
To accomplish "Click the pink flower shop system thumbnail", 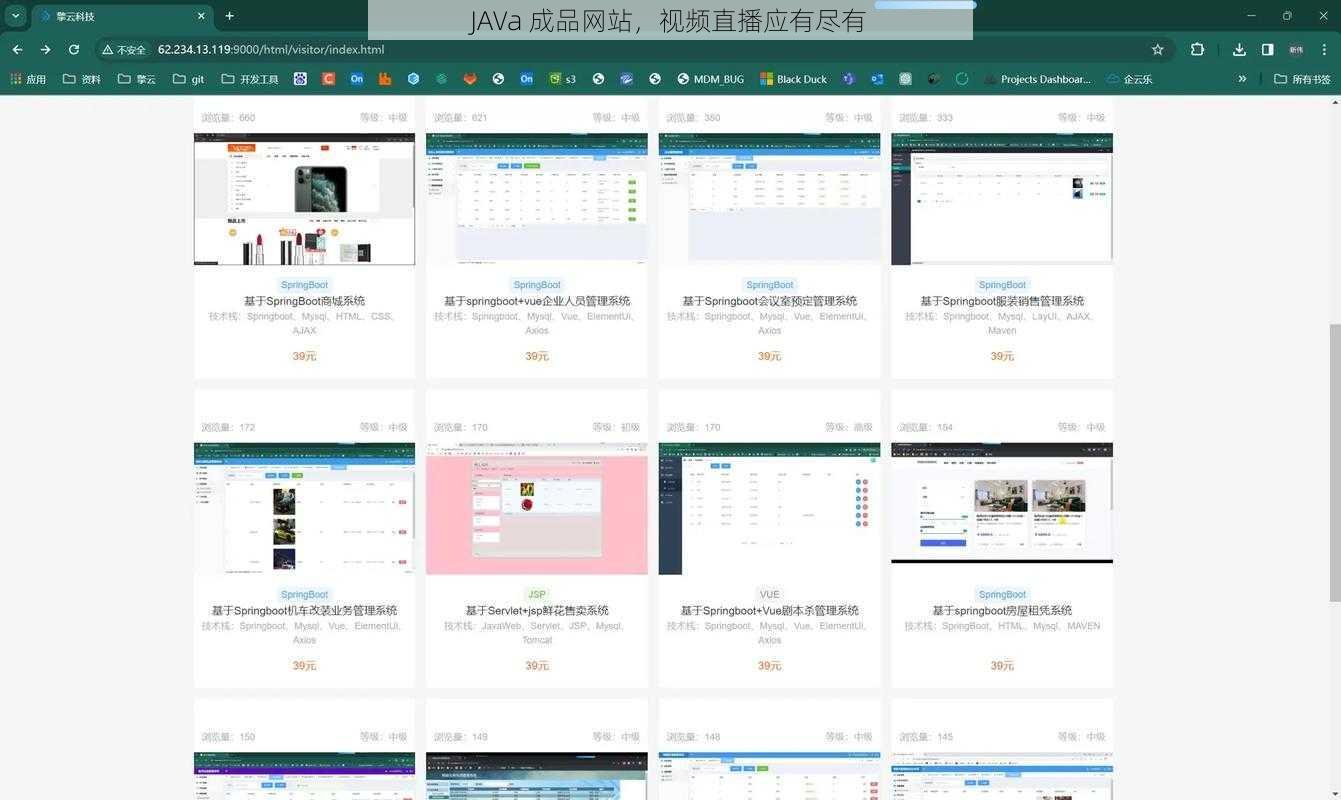I will pyautogui.click(x=537, y=508).
